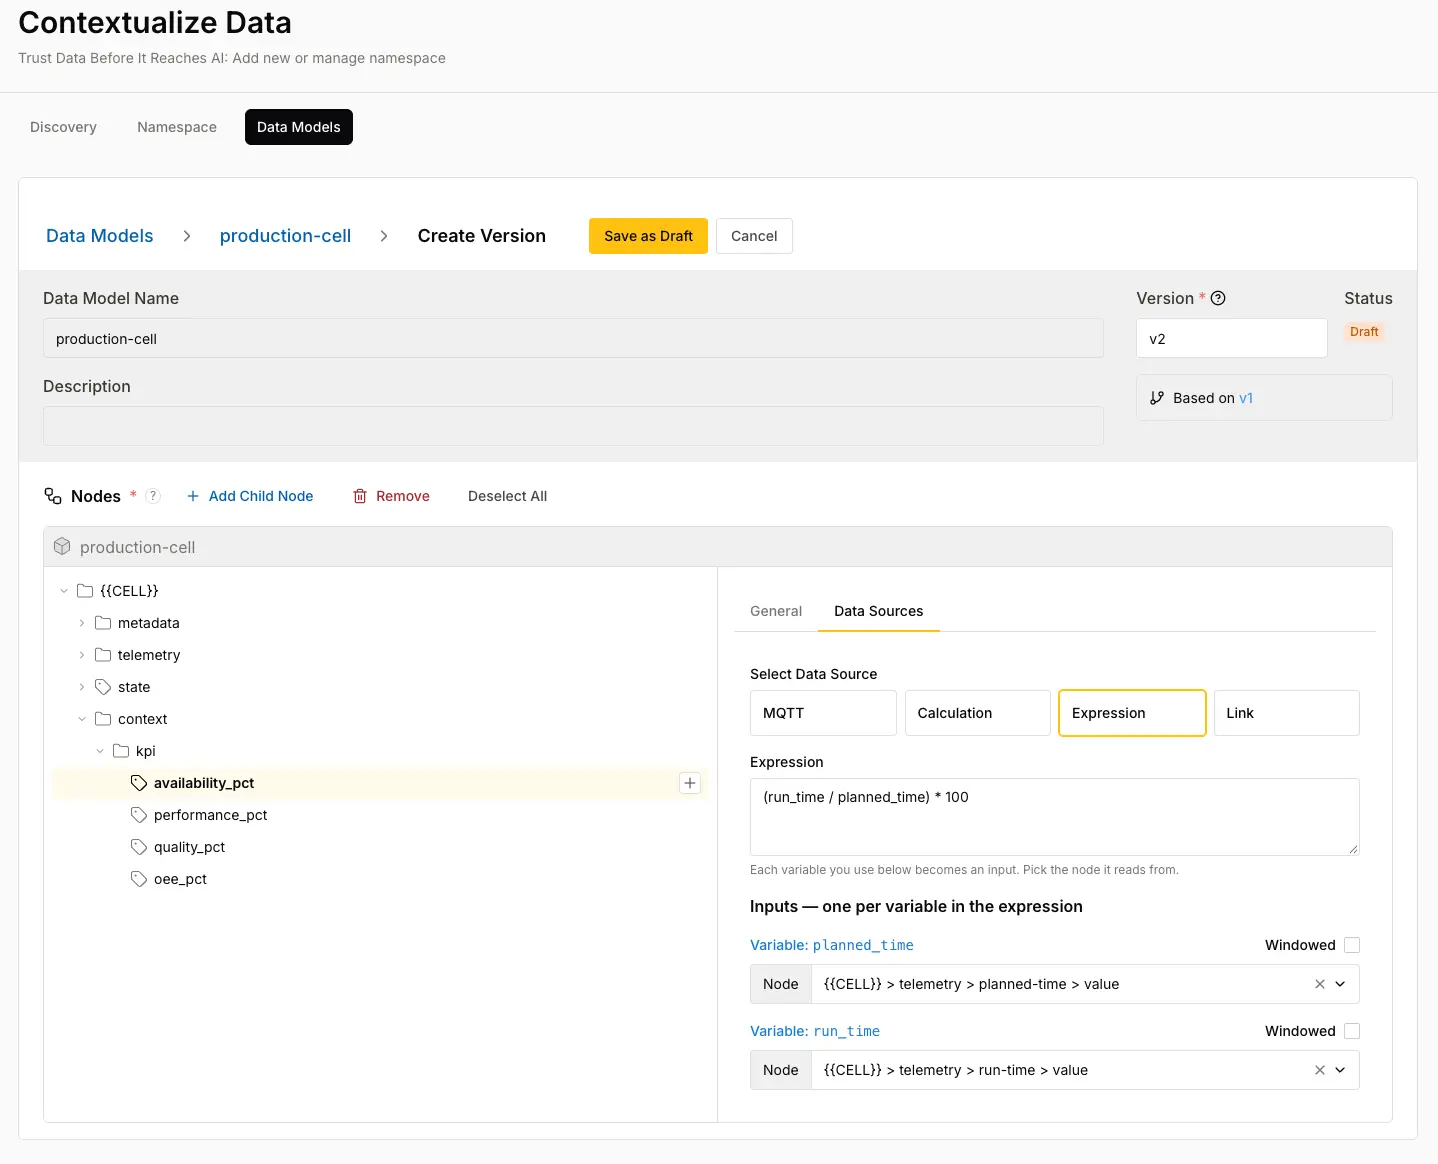The width and height of the screenshot is (1438, 1164).
Task: Click the folder icon of kpi
Action: (121, 751)
